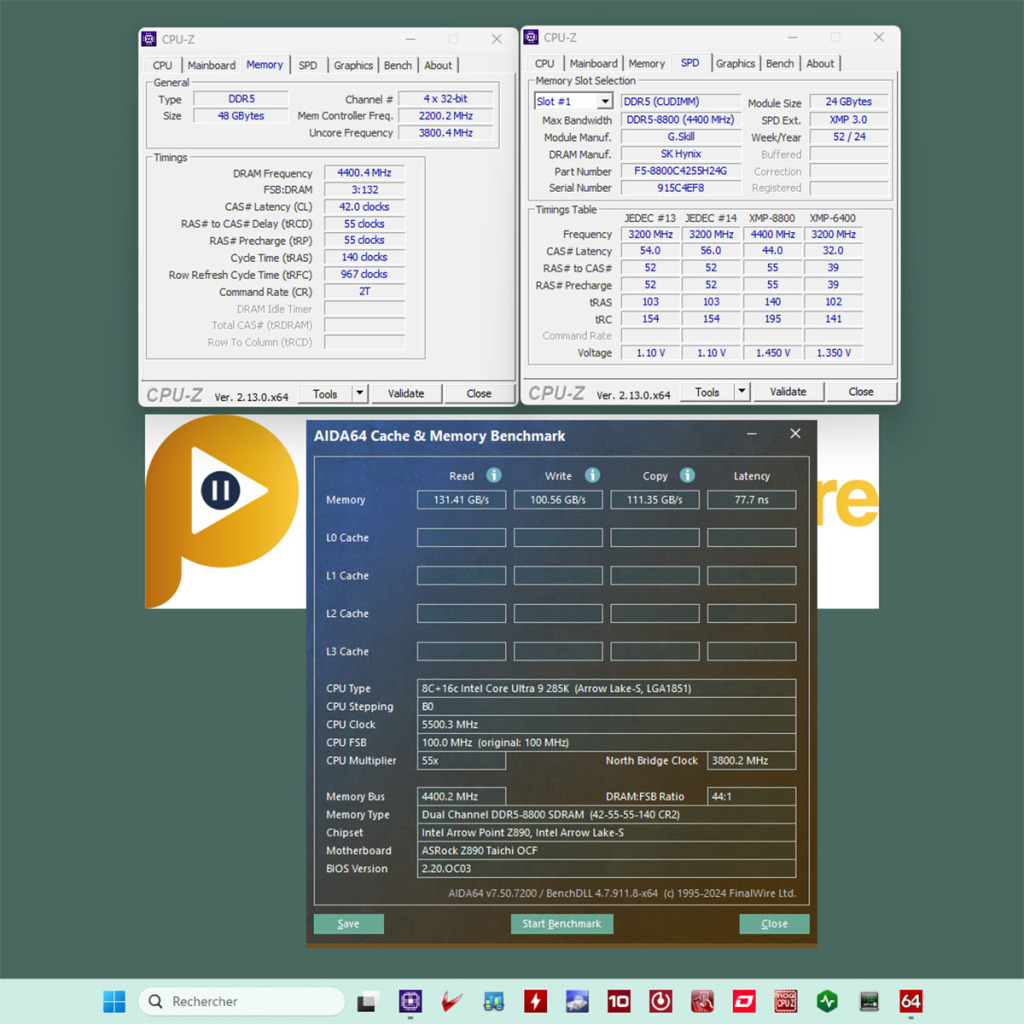Viewport: 1024px width, 1024px height.
Task: Switch to CPU tab in left CPU-Z window
Action: click(163, 65)
